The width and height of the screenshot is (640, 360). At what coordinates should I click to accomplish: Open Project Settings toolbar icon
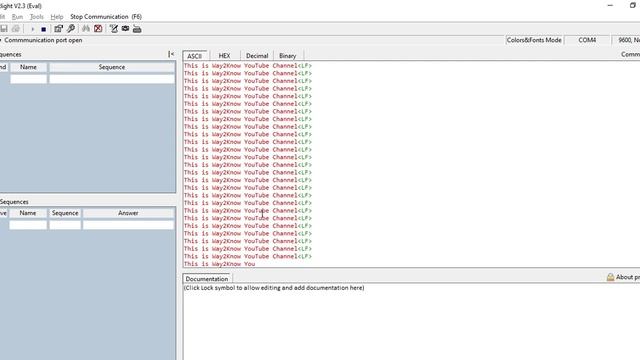(58, 29)
